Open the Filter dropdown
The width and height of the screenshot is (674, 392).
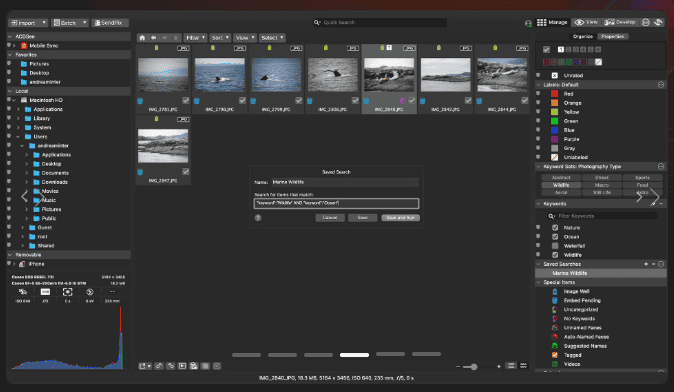196,38
